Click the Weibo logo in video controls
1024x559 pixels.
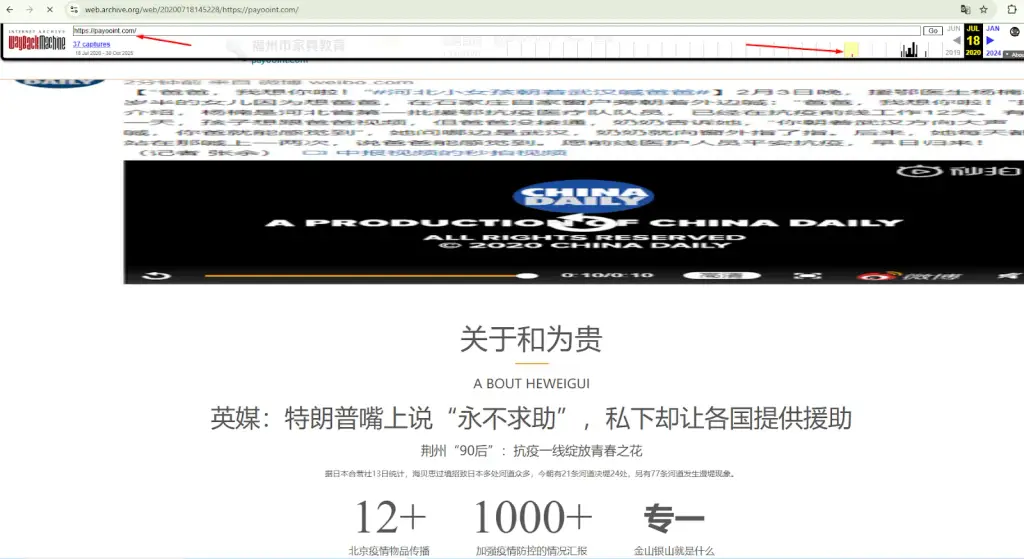tap(910, 276)
